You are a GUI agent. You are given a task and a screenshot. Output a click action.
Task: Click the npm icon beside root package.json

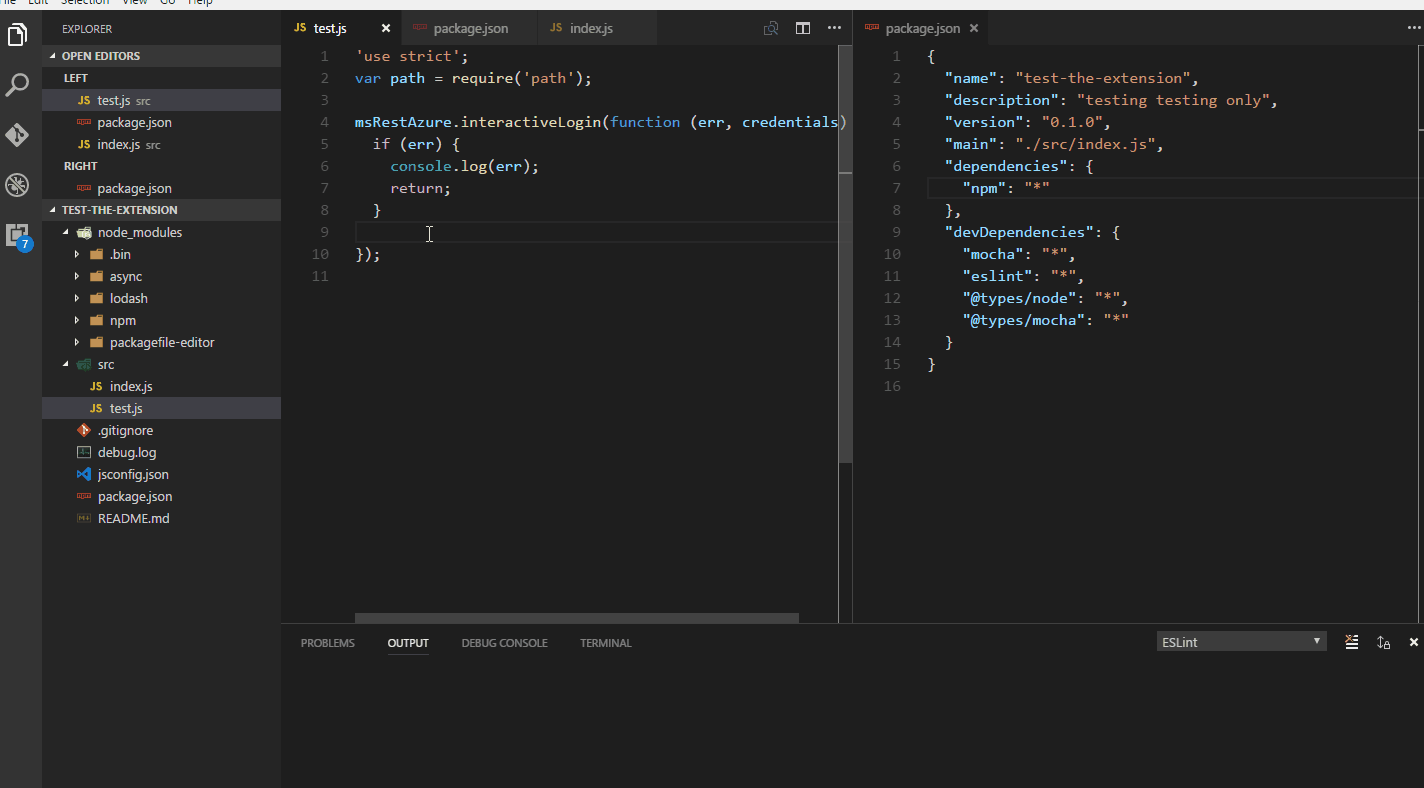point(84,496)
